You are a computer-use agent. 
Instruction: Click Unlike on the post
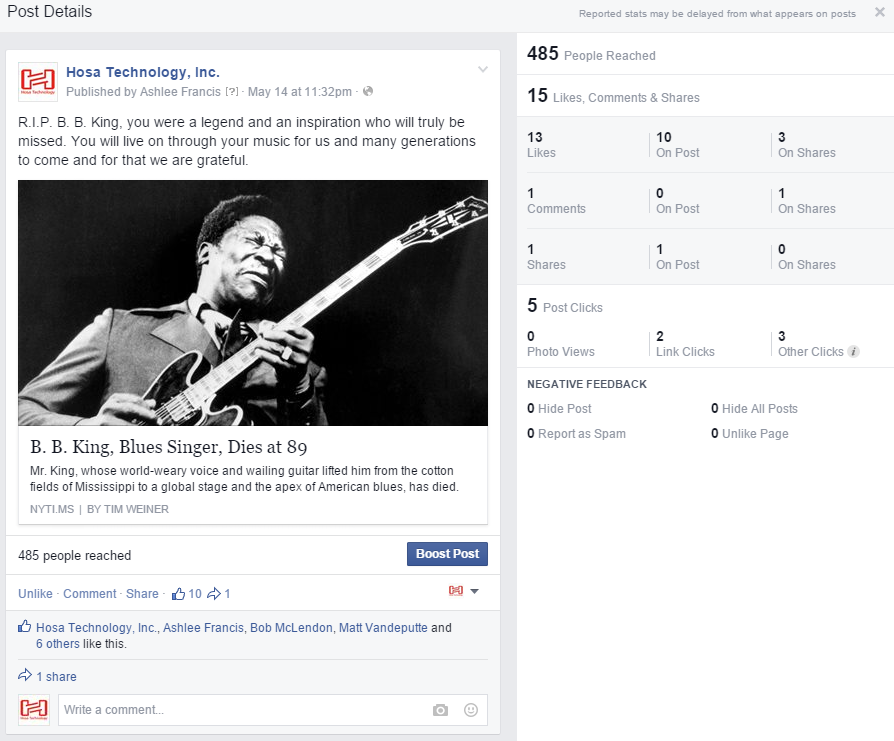35,594
